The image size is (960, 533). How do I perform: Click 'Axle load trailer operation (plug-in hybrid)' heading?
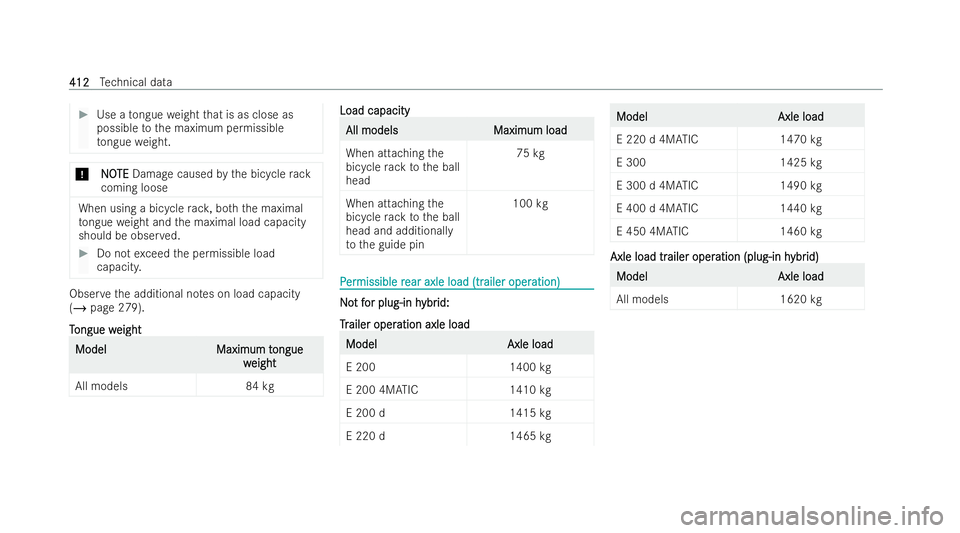714,256
